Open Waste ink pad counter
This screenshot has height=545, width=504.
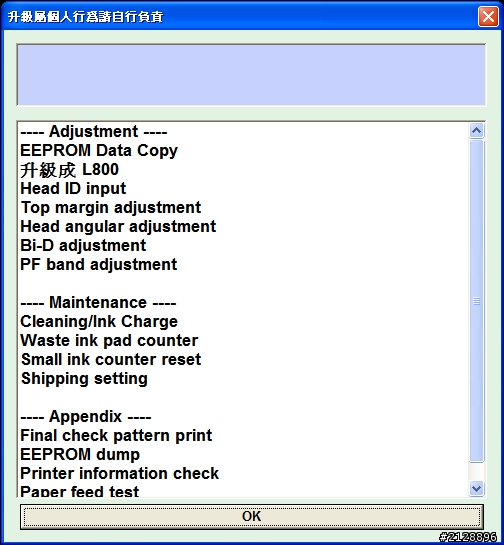[109, 341]
